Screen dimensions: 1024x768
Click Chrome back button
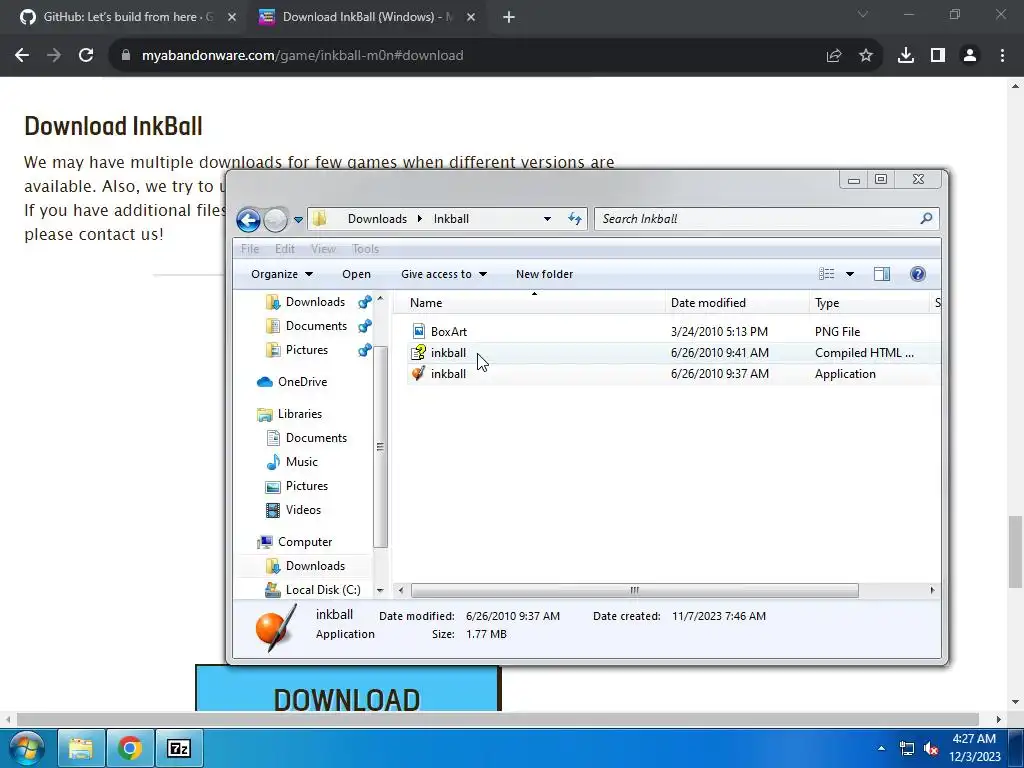22,56
